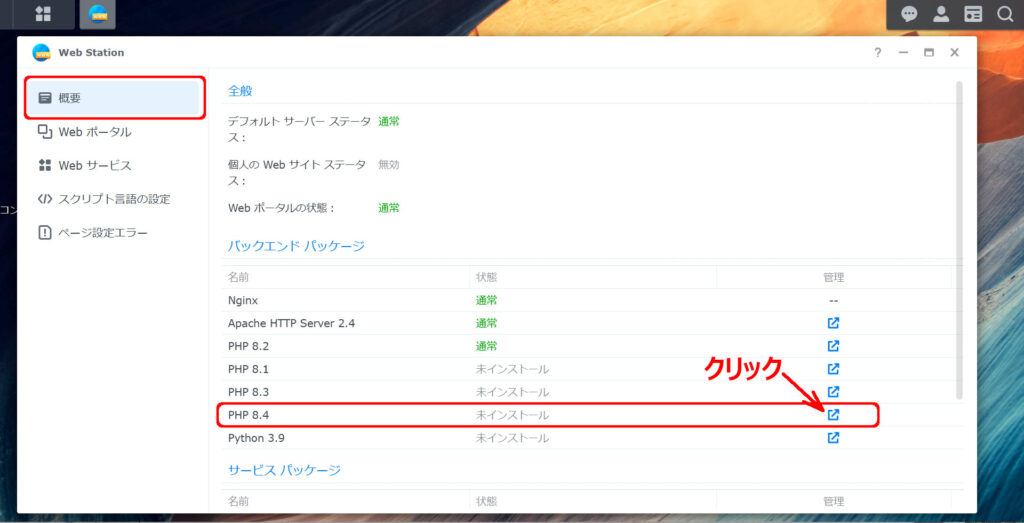Open the DSM Main Menu grid icon
Screen dimensions: 1024x523
coord(43,14)
